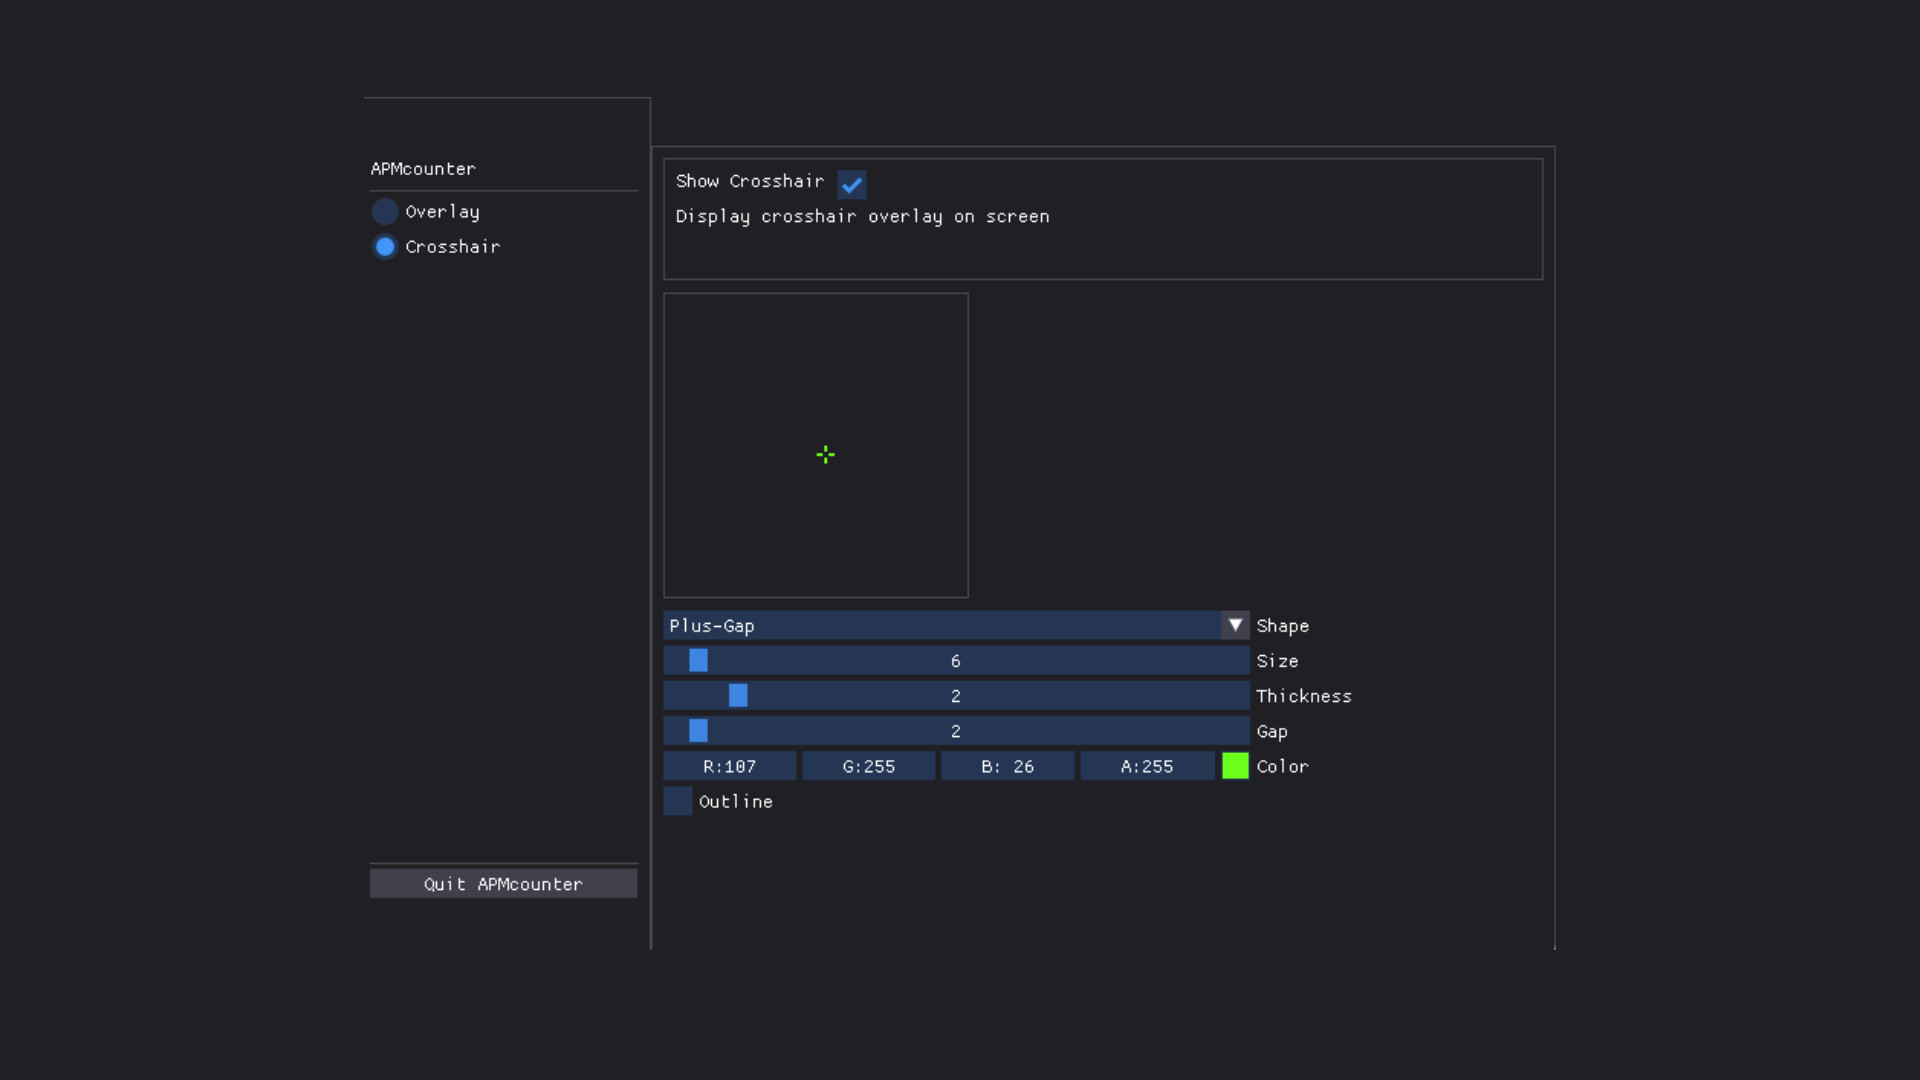Edit the R:107 red value field
Screen dimensions: 1920x1080
tap(729, 766)
